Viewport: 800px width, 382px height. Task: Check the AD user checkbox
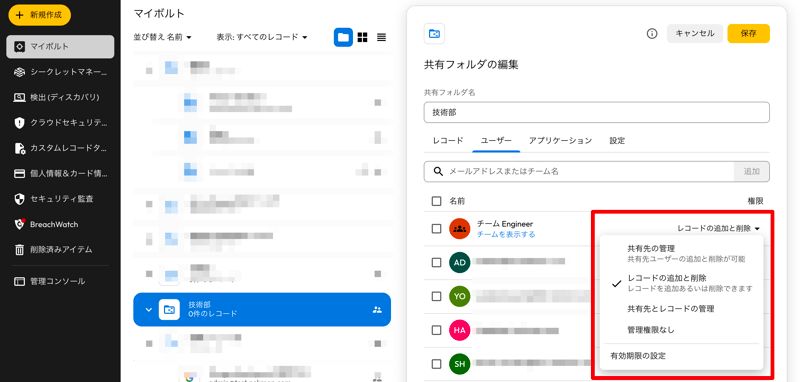436,262
